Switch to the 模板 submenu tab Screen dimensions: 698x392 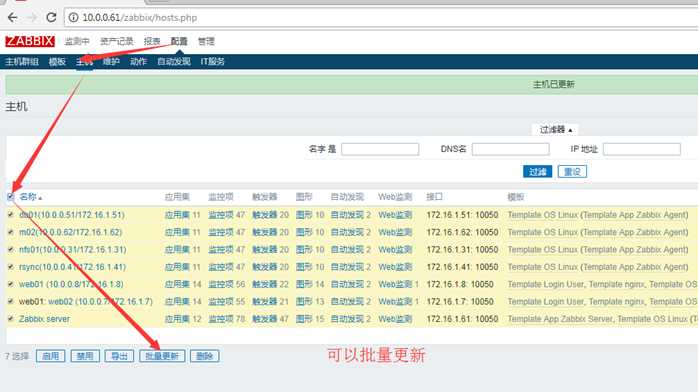(57, 61)
